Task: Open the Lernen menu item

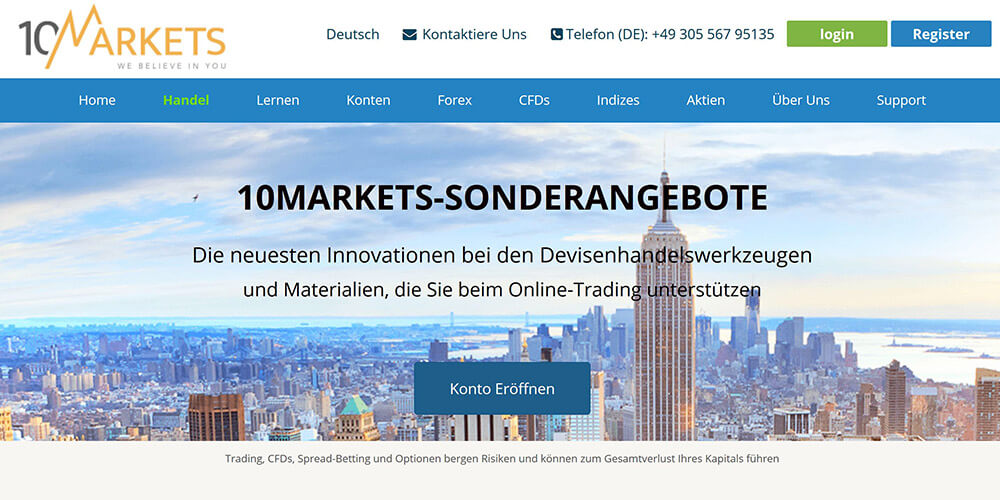Action: pyautogui.click(x=277, y=100)
